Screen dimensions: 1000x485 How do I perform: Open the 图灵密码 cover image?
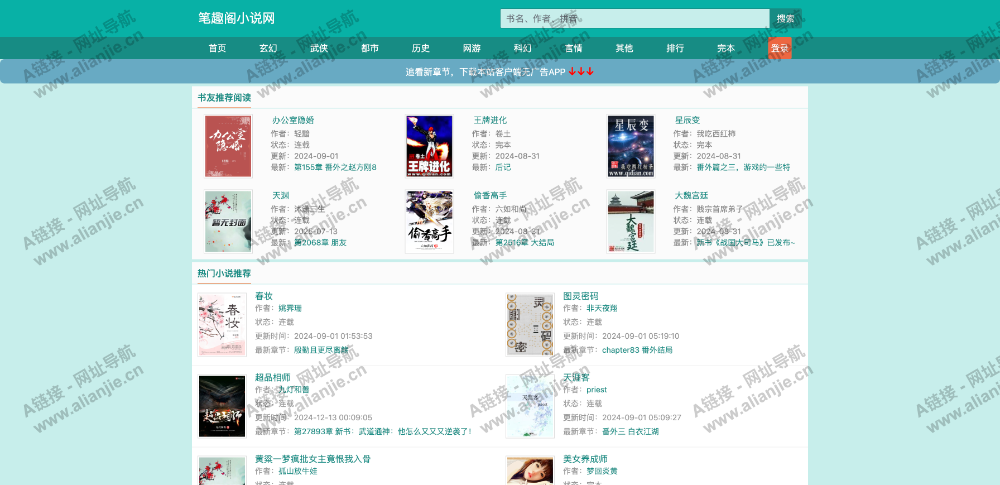(530, 325)
